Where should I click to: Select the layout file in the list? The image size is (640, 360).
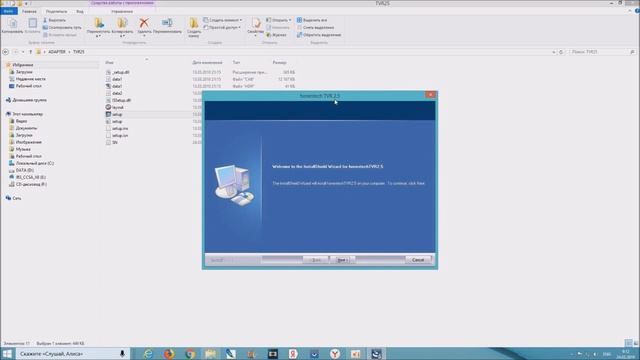point(118,107)
